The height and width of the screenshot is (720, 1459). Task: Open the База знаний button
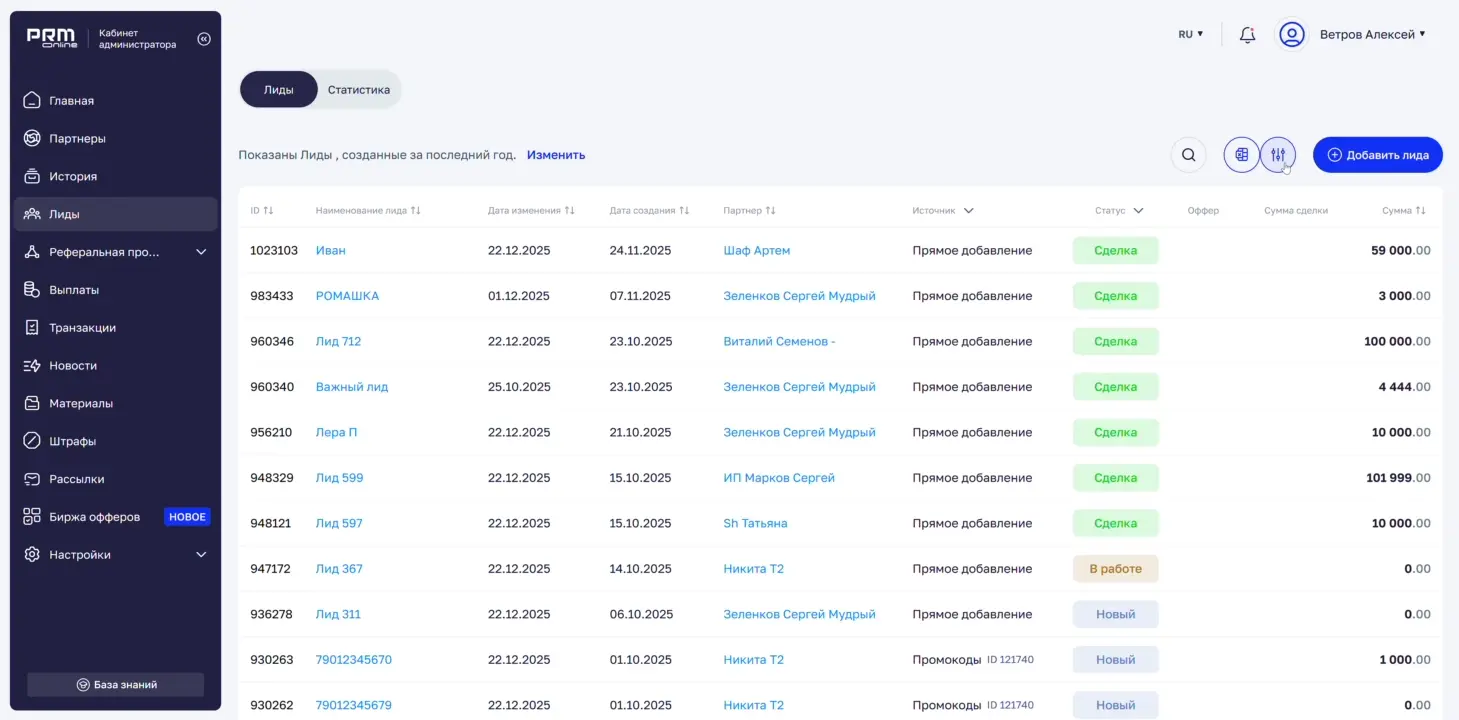[x=116, y=685]
